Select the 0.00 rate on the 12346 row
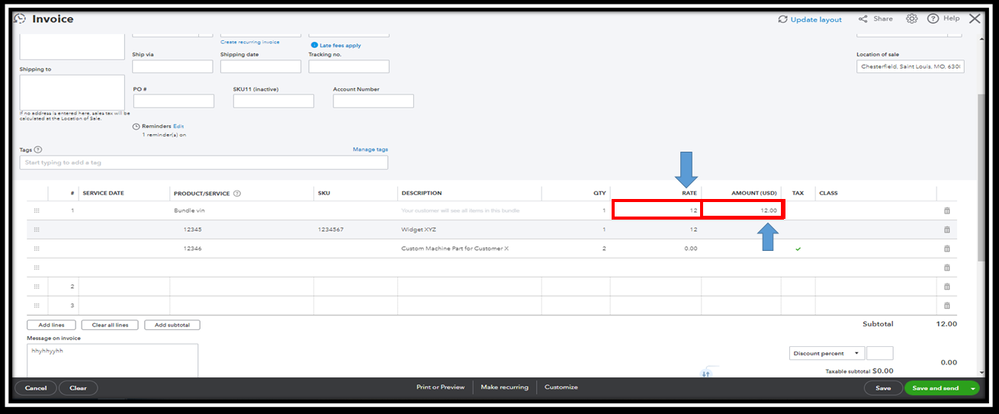 [689, 248]
